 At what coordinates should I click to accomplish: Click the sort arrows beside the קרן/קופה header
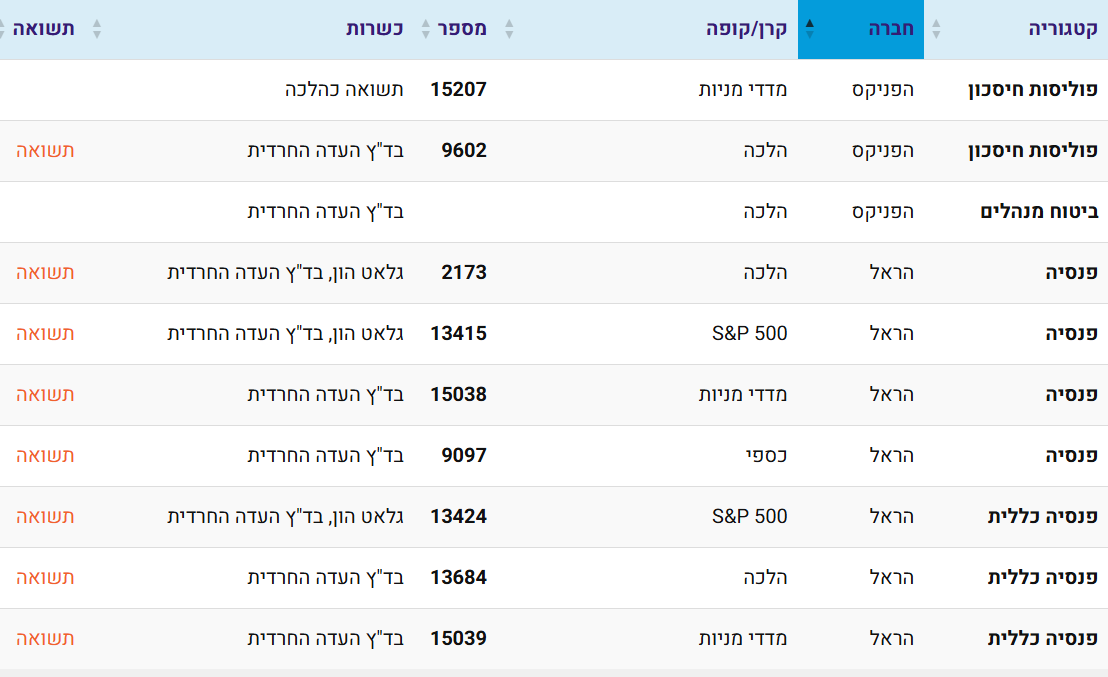[509, 29]
